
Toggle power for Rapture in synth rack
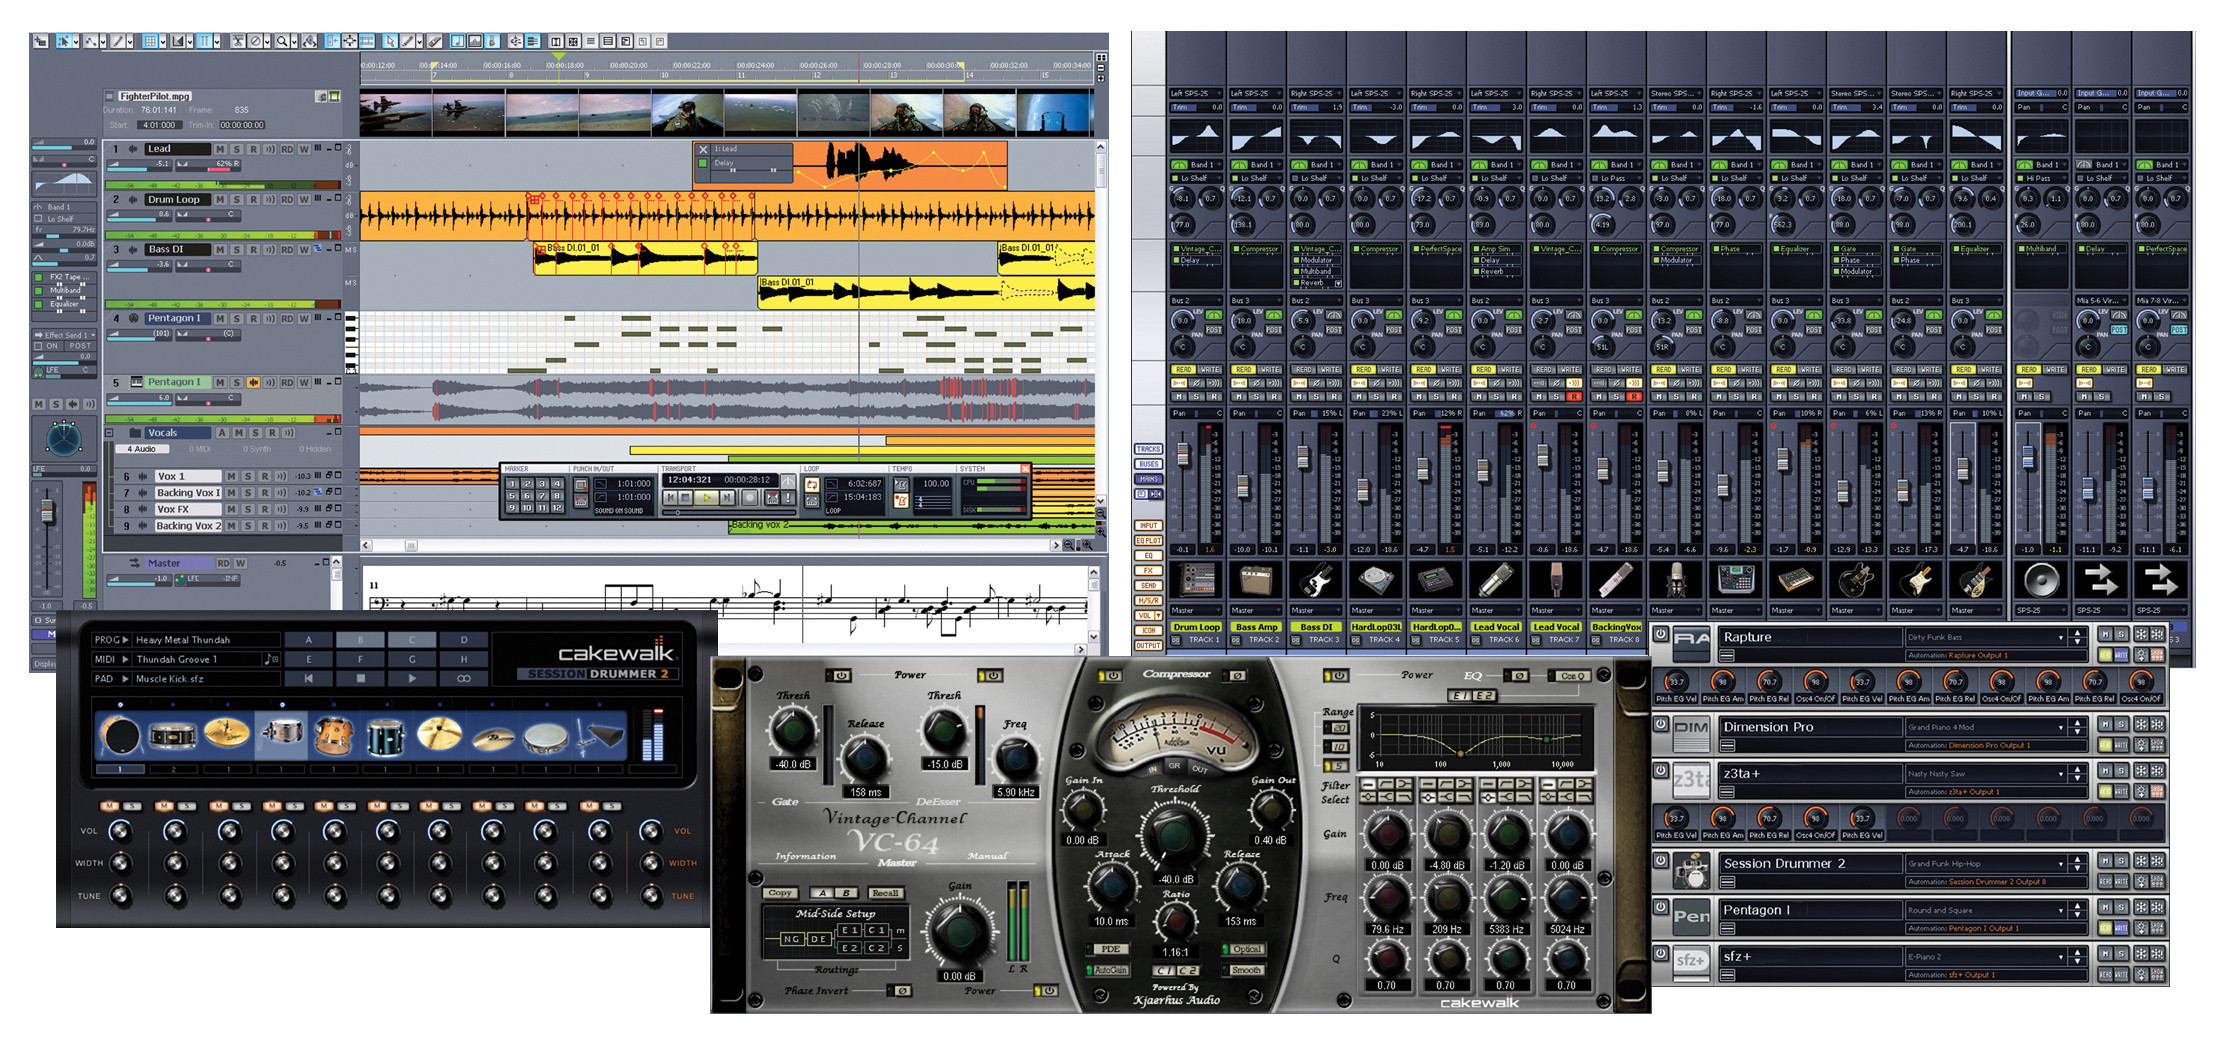tap(1661, 635)
